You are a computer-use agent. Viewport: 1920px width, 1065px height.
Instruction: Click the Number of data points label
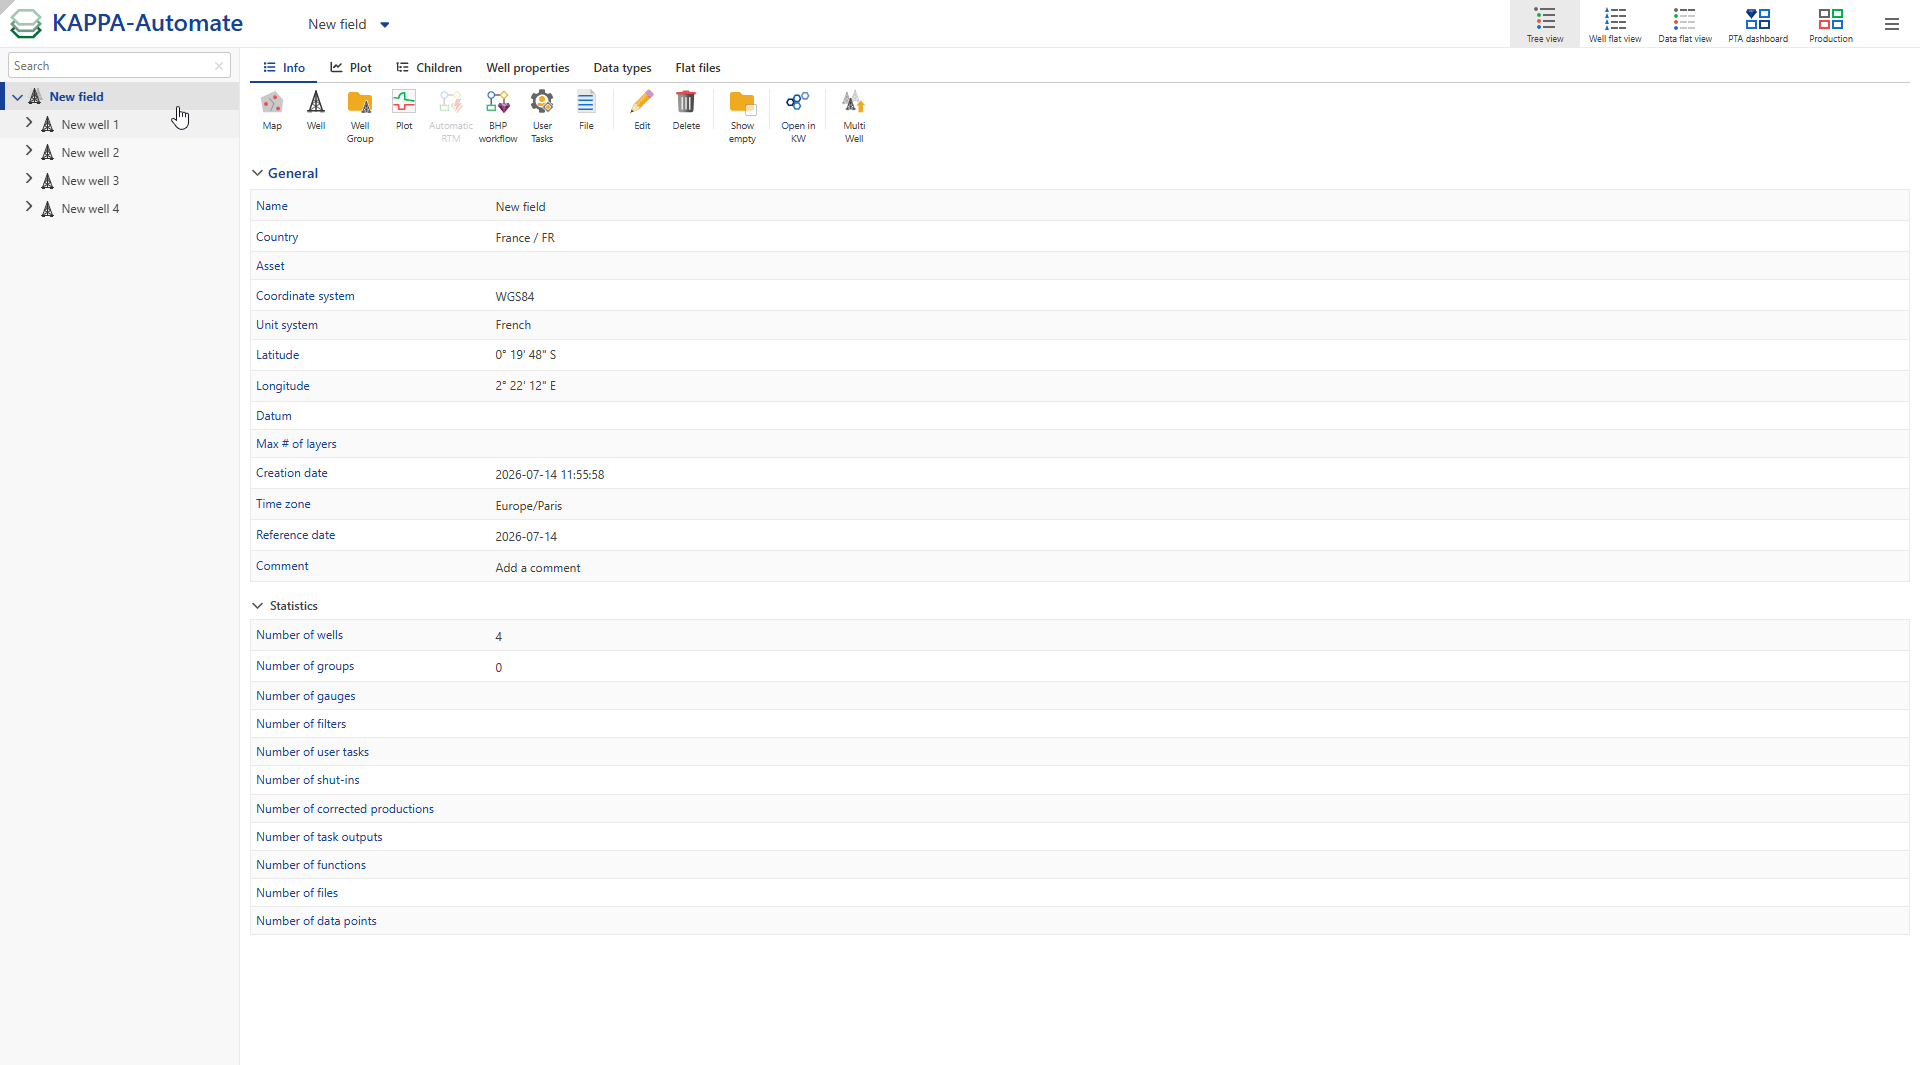pyautogui.click(x=316, y=921)
